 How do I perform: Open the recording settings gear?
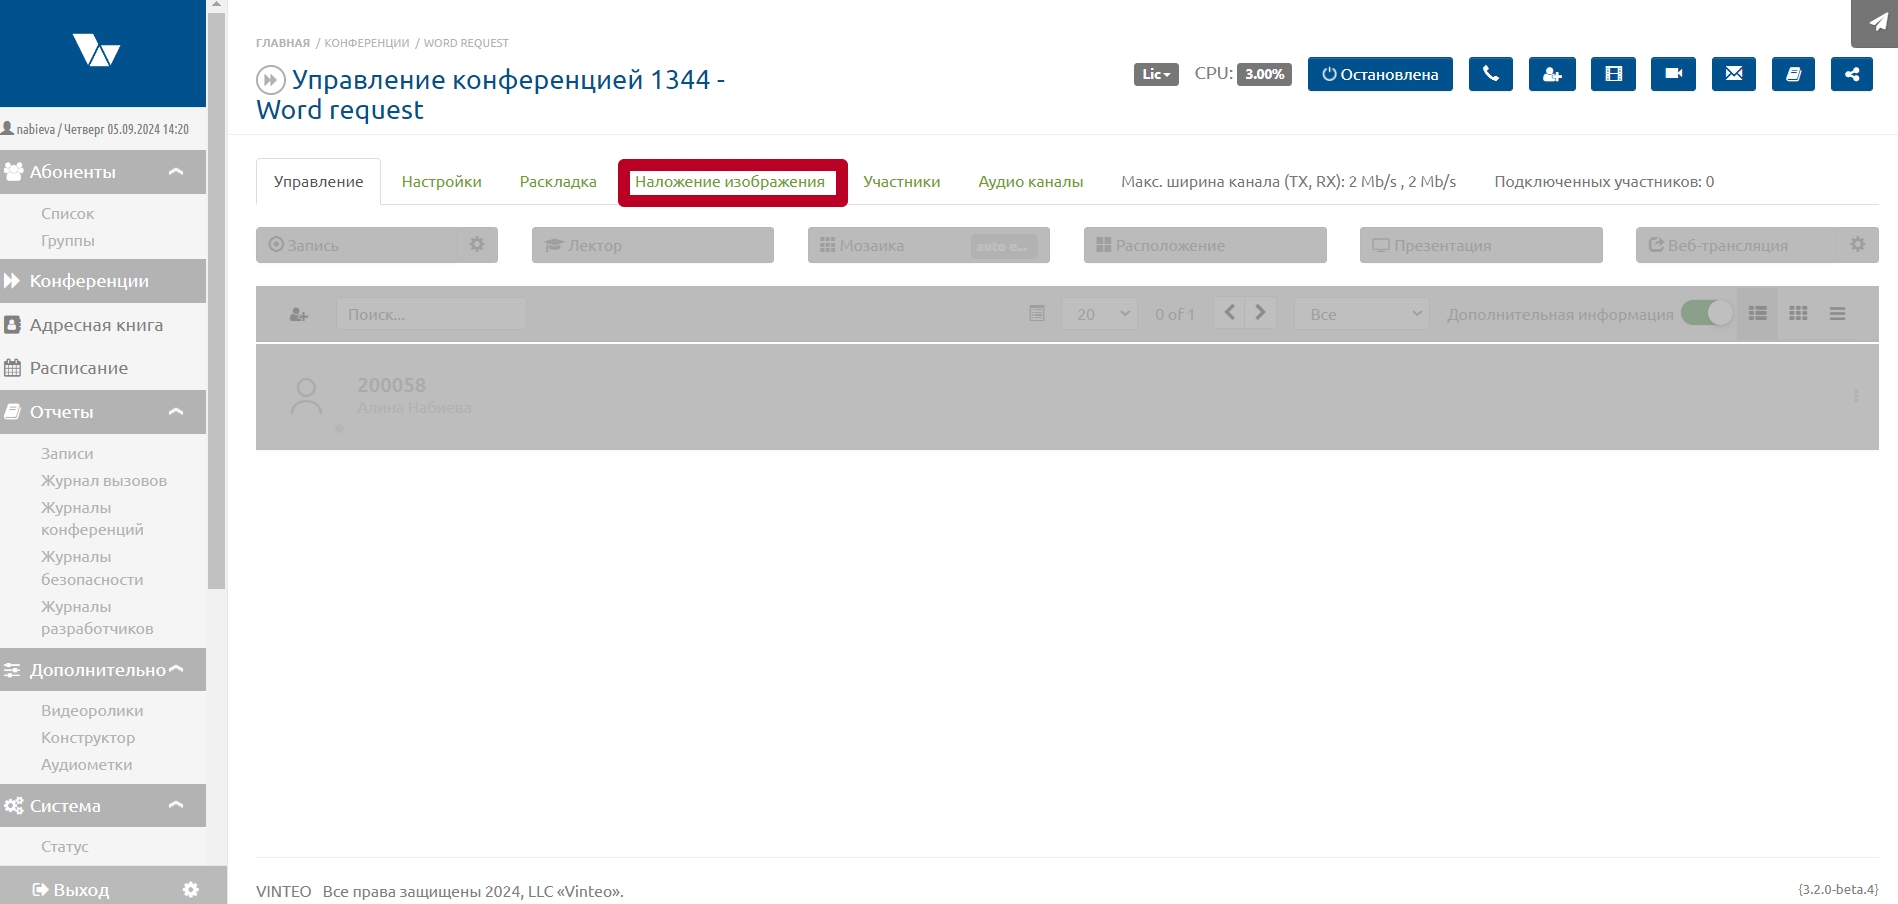tap(477, 245)
